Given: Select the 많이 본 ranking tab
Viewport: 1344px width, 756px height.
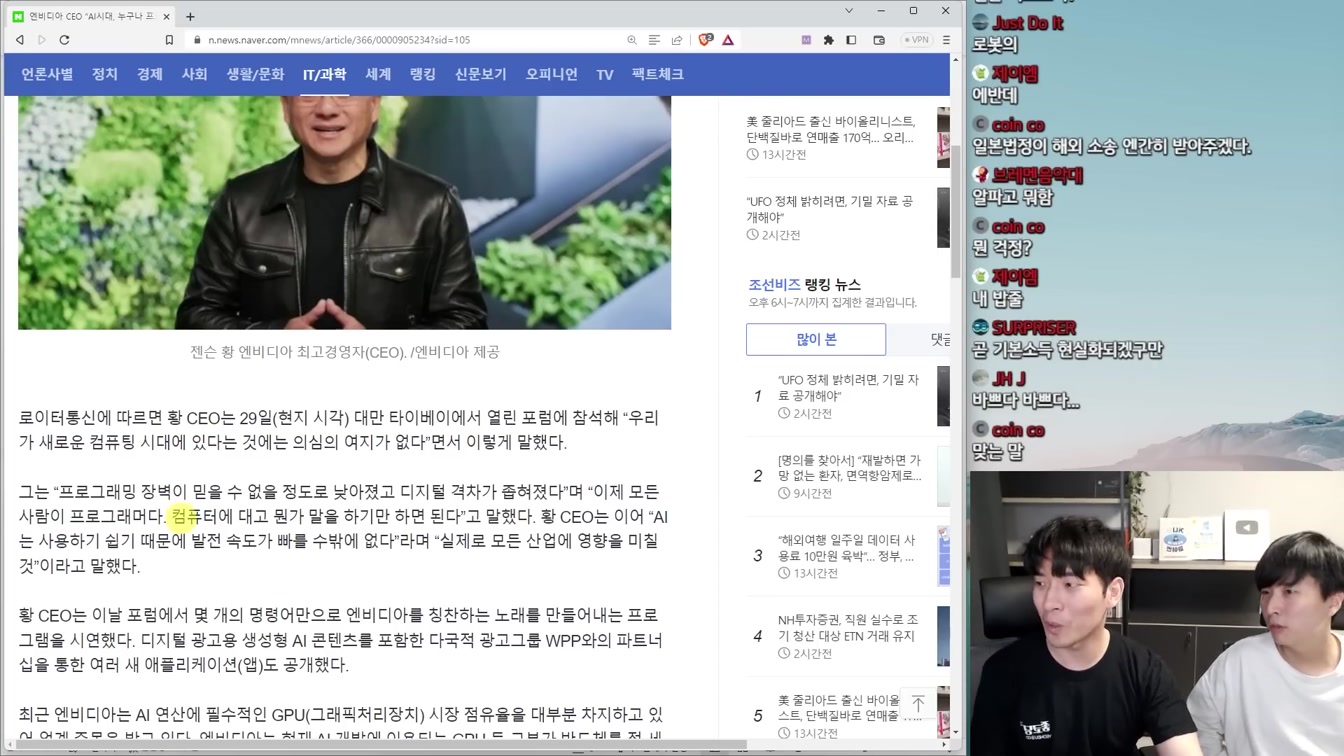Looking at the screenshot, I should pyautogui.click(x=816, y=339).
